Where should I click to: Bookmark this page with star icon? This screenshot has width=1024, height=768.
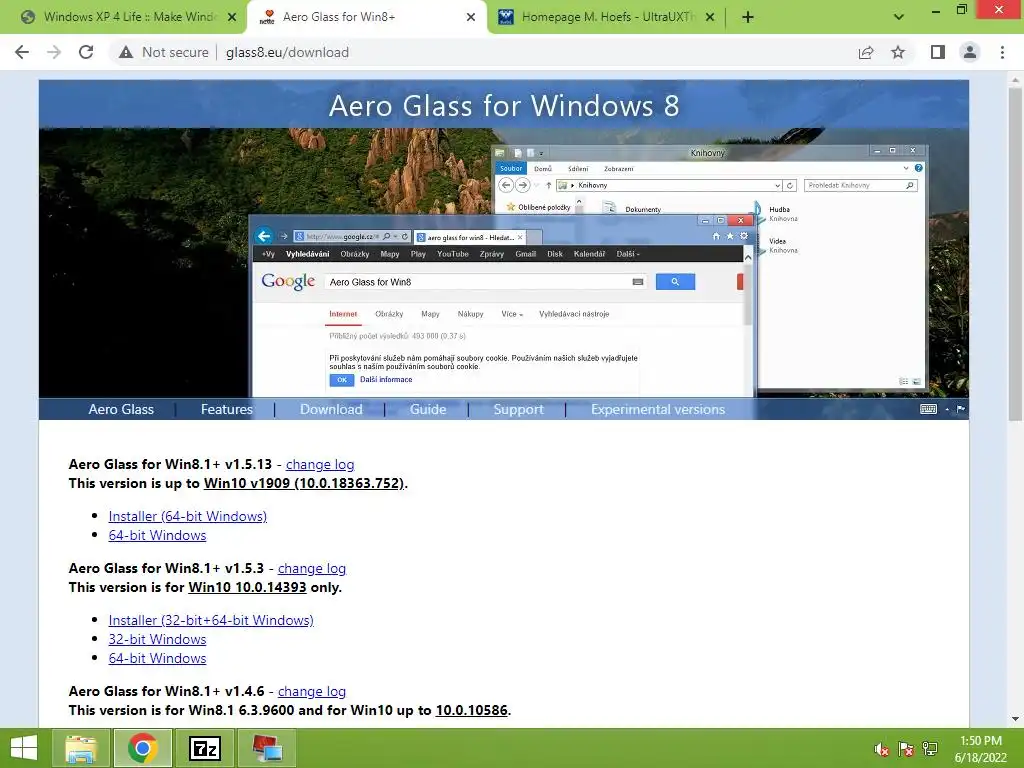coord(899,52)
